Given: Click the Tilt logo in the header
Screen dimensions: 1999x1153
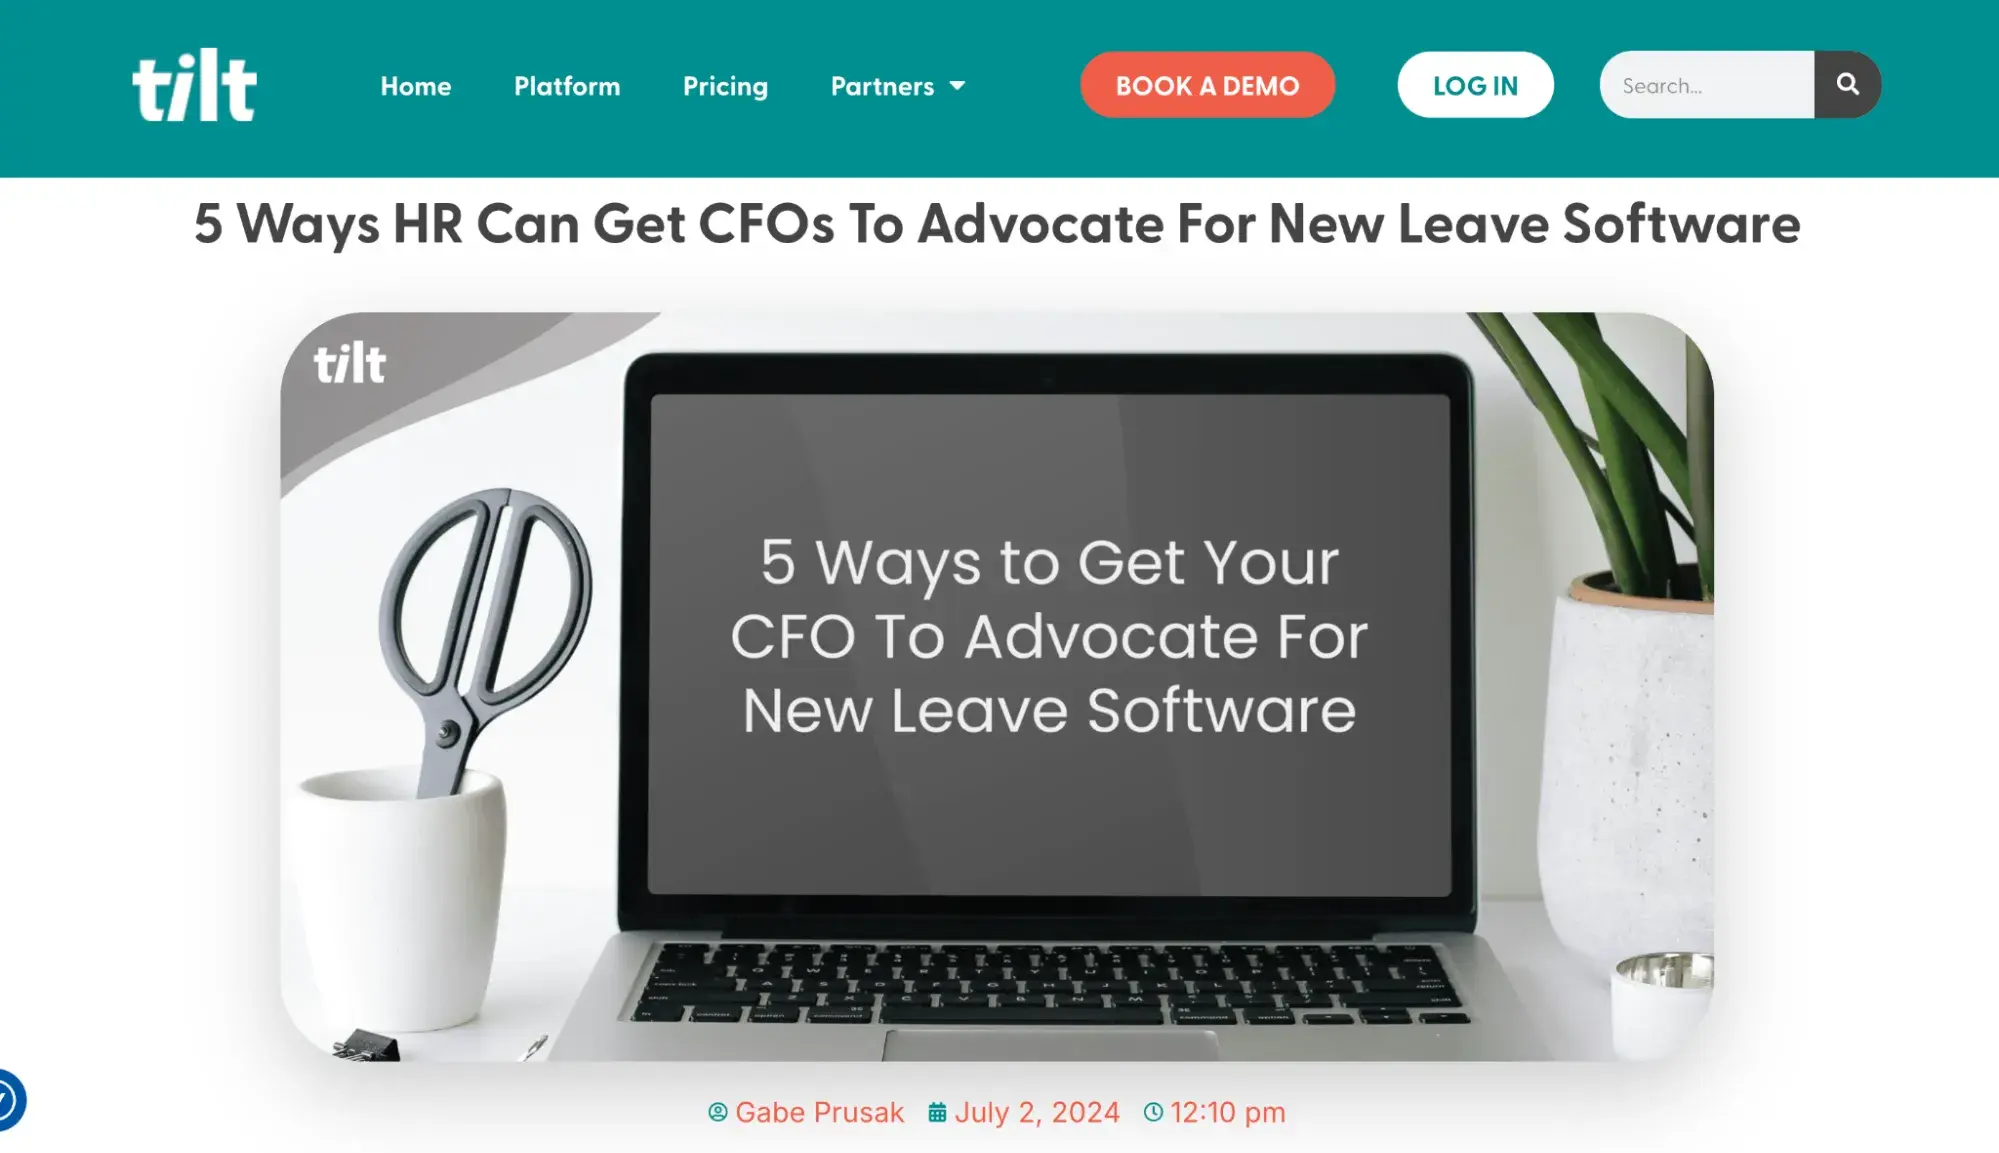Looking at the screenshot, I should 194,85.
